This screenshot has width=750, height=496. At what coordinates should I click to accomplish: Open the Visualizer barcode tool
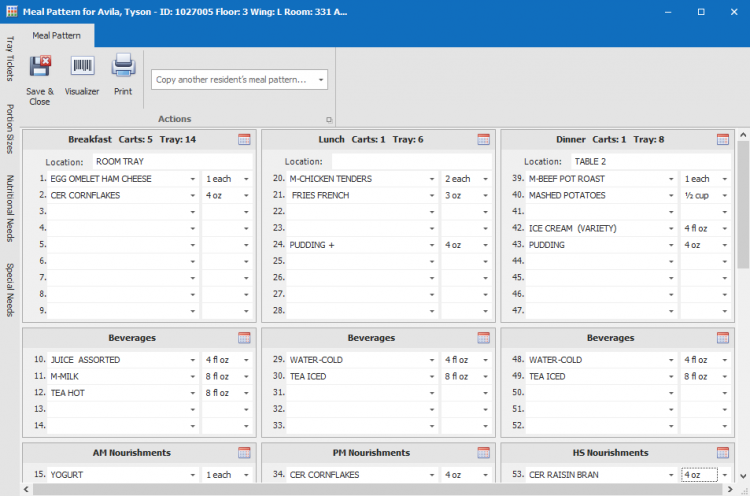[x=82, y=68]
